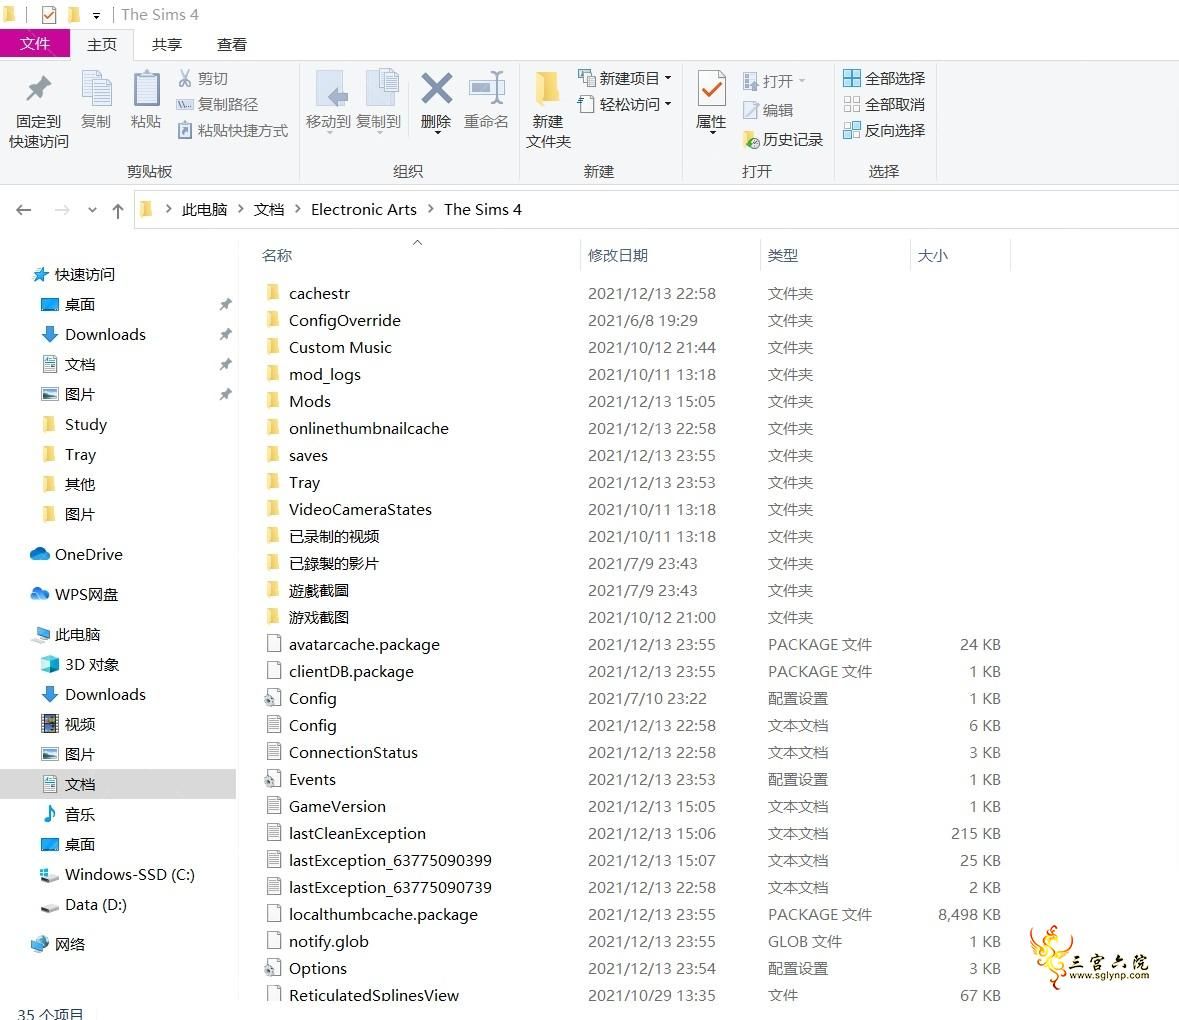Click the New folder (新建文件夹) icon
This screenshot has height=1020, width=1179.
(547, 89)
